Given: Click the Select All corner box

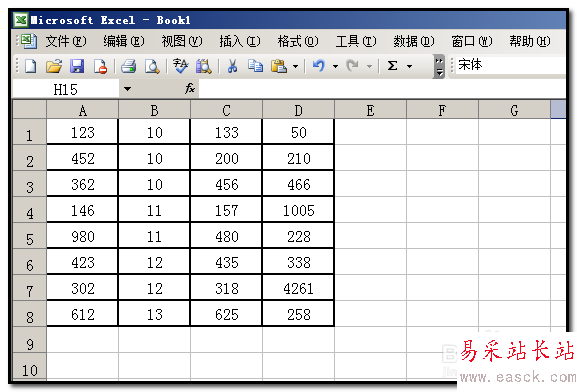Looking at the screenshot, I should coord(29,109).
